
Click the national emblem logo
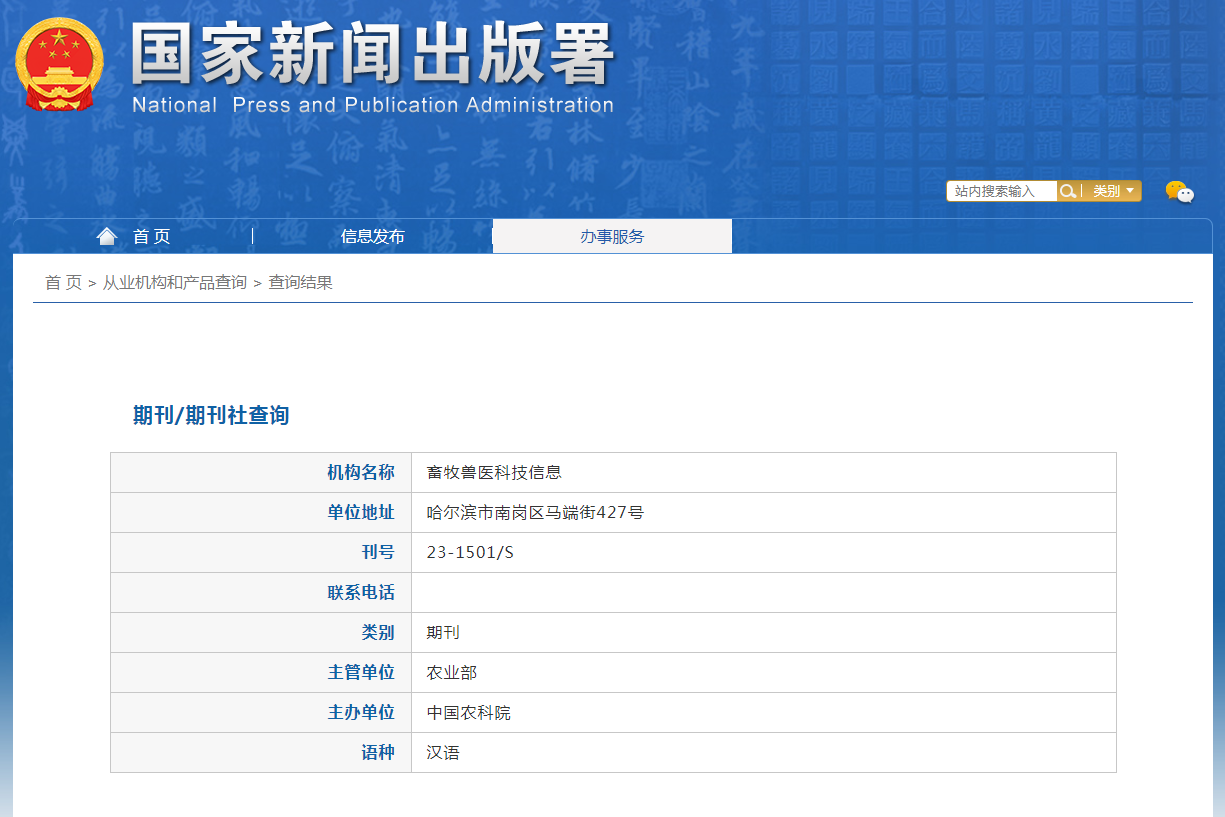point(59,66)
